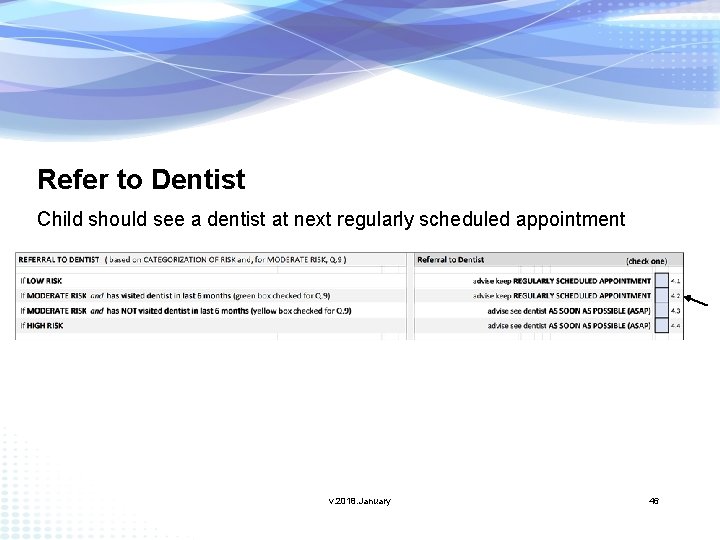Click the first 'advise keep REGULARLY SCHEDULED APPOINTMENT' text
Image resolution: width=720 pixels, height=540 pixels.
coord(562,281)
